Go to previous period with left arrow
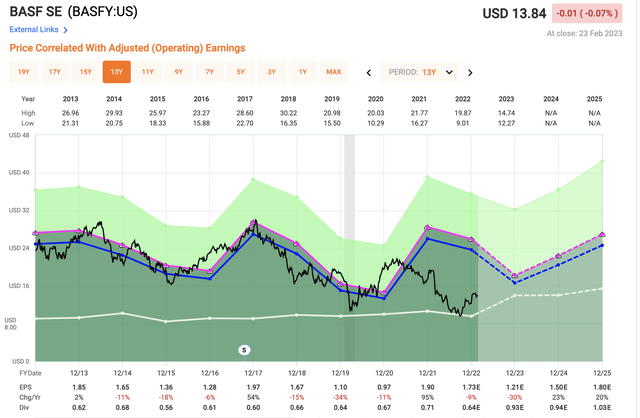This screenshot has height=418, width=640. [369, 73]
